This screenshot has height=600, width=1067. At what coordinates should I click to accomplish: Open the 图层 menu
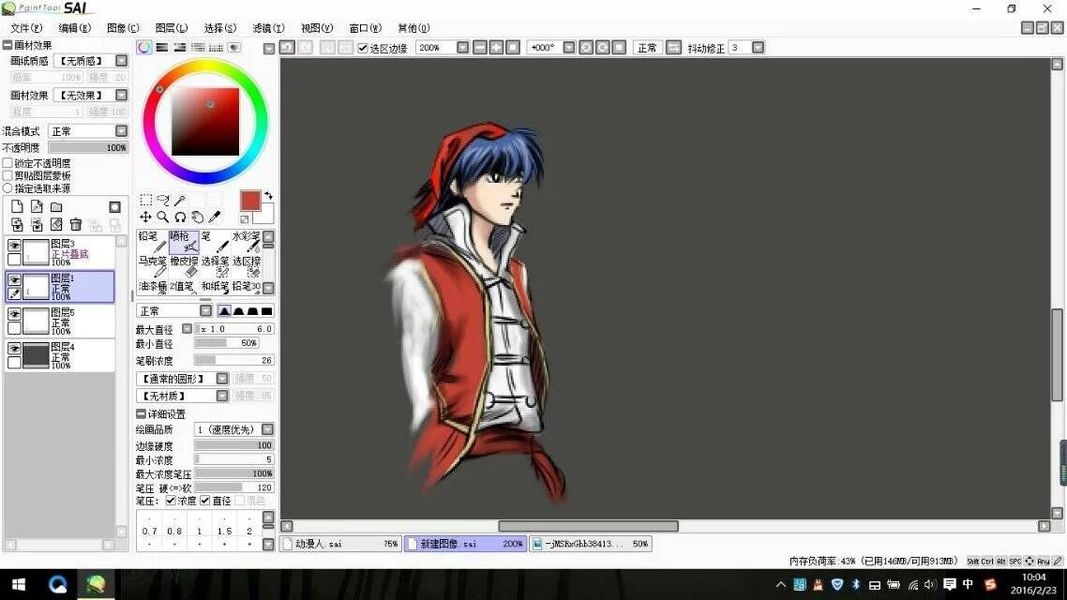click(x=171, y=28)
